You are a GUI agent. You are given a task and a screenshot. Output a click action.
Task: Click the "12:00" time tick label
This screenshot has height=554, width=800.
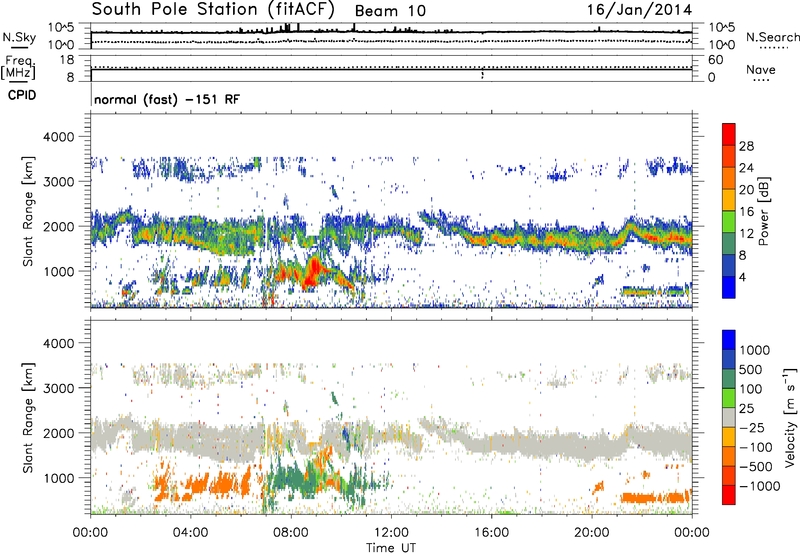coord(391,533)
